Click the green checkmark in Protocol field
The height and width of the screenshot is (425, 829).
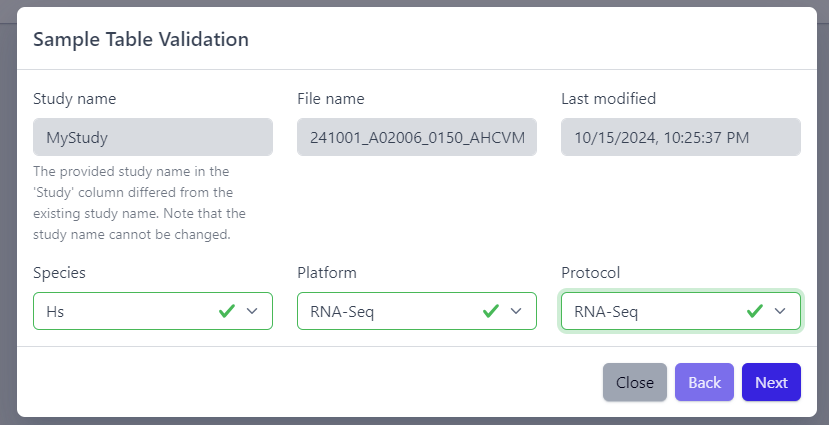tap(755, 311)
